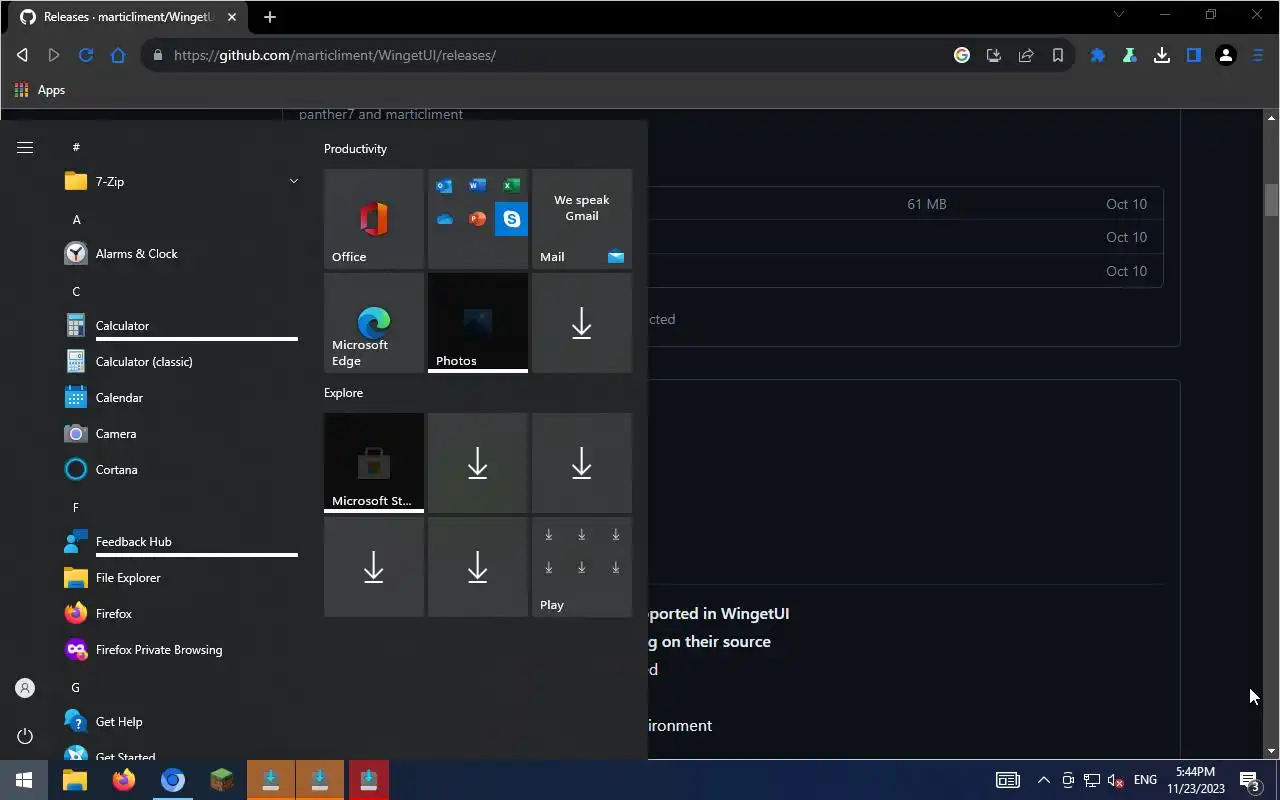The width and height of the screenshot is (1280, 800).
Task: Click the download tile beside Photos
Action: click(x=582, y=323)
